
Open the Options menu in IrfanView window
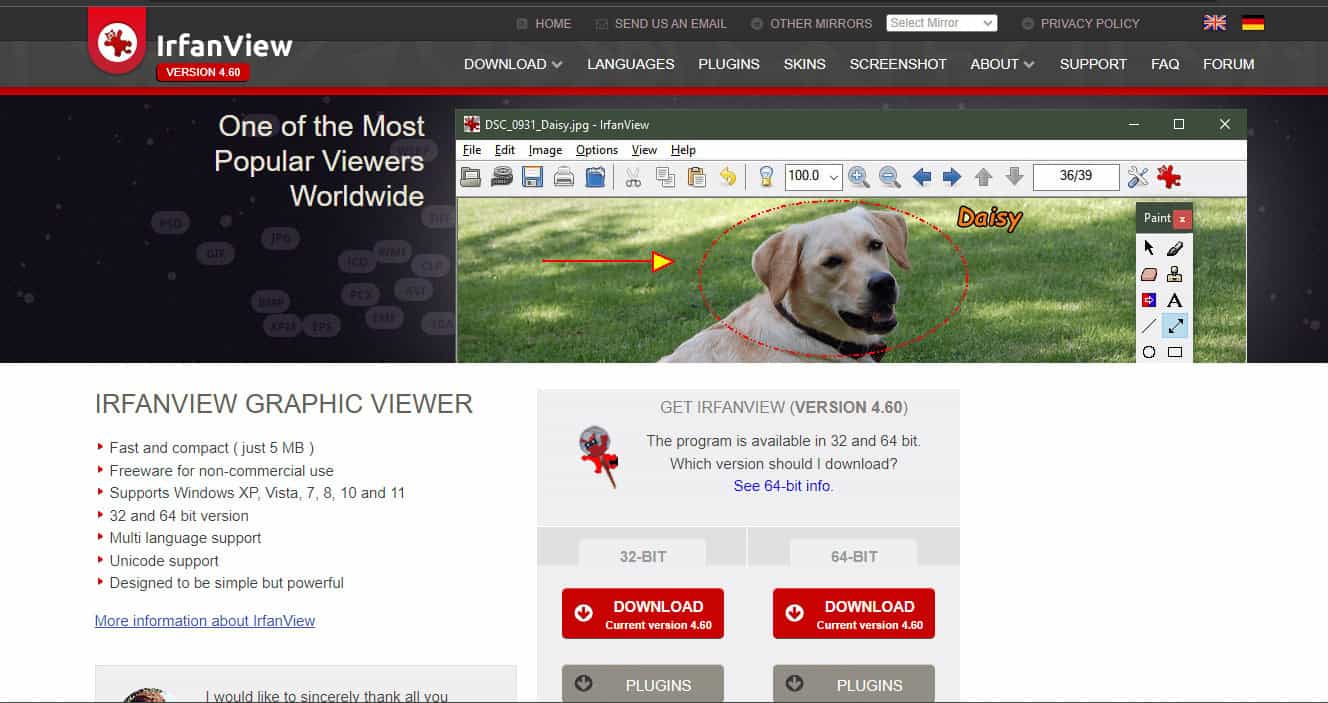[x=597, y=150]
